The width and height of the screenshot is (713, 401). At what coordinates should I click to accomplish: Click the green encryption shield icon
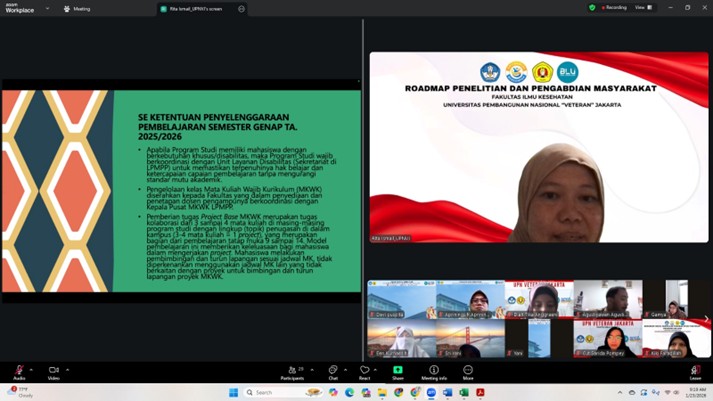(592, 8)
